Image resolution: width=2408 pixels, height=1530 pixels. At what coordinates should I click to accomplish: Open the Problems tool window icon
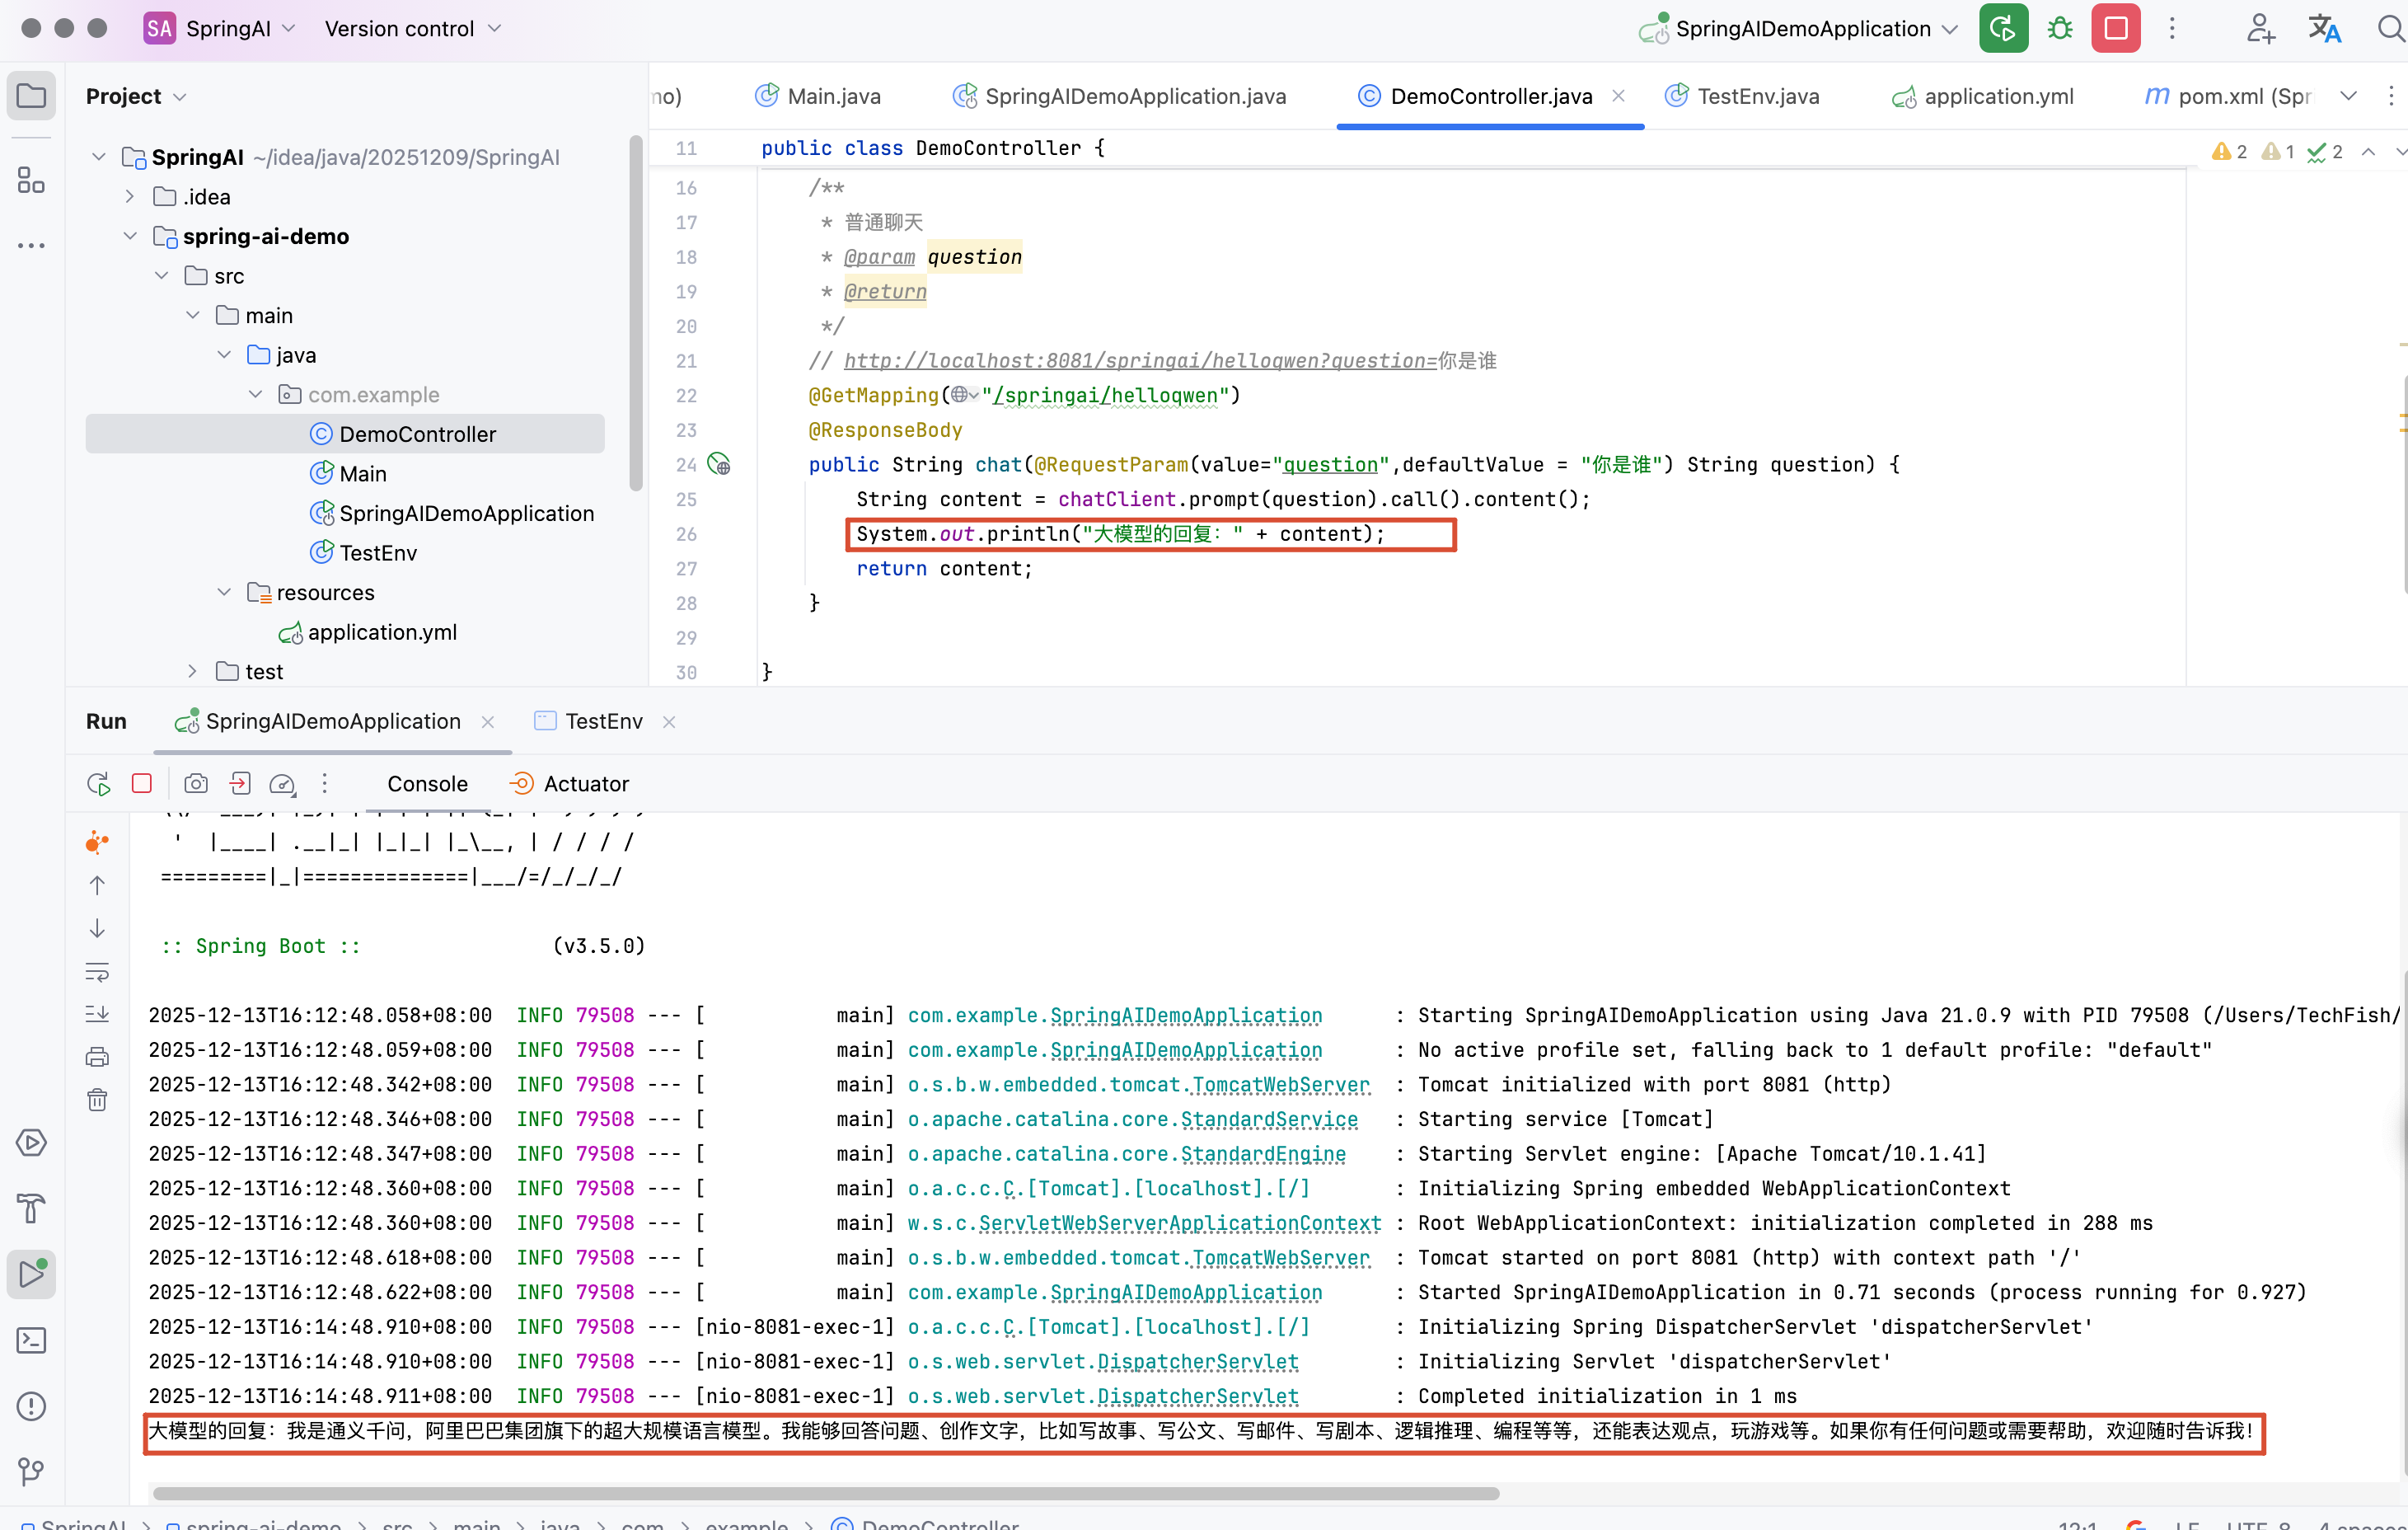tap(31, 1406)
